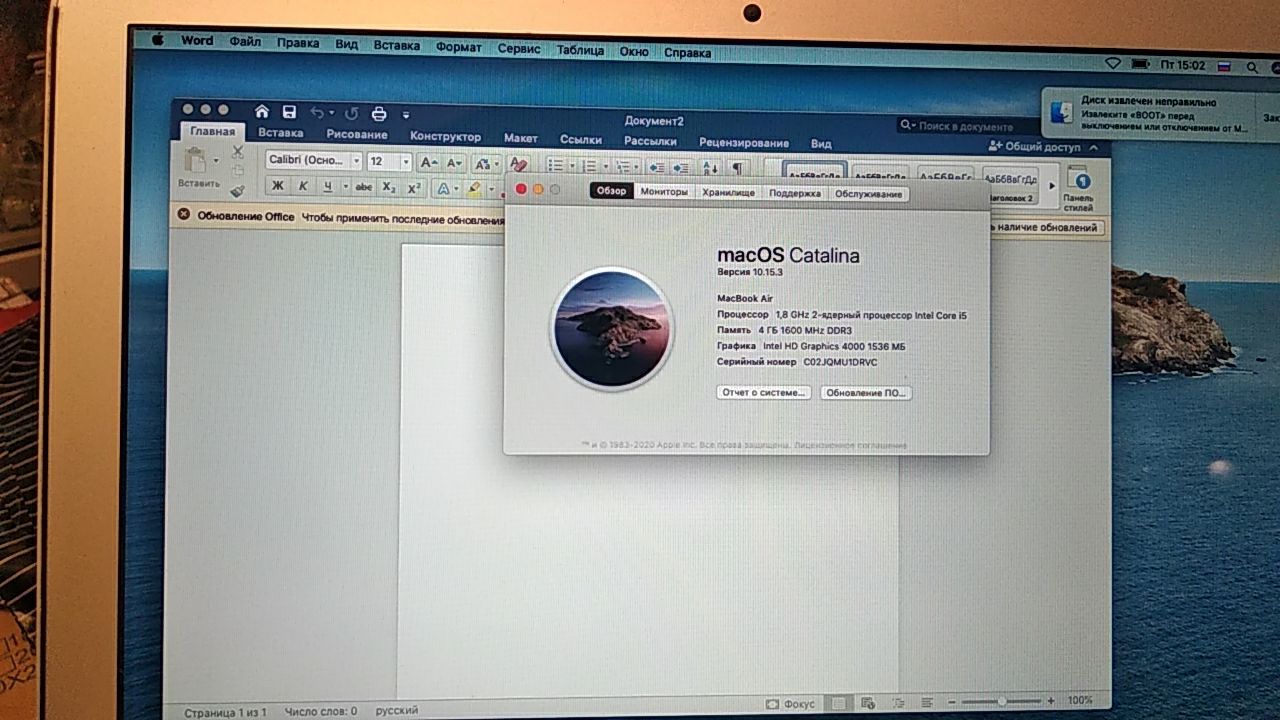Adjust the zoom slider in the status bar
The image size is (1280, 720).
click(x=1001, y=702)
